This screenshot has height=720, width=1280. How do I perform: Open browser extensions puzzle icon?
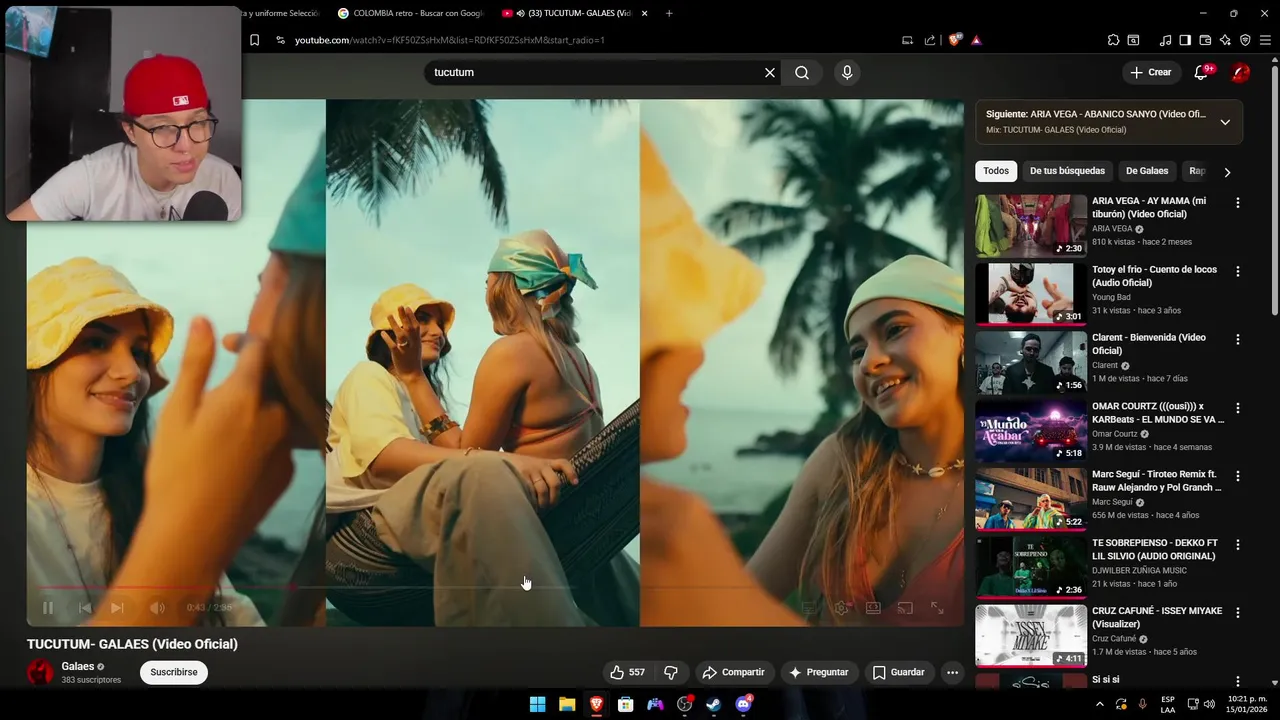tap(1113, 40)
